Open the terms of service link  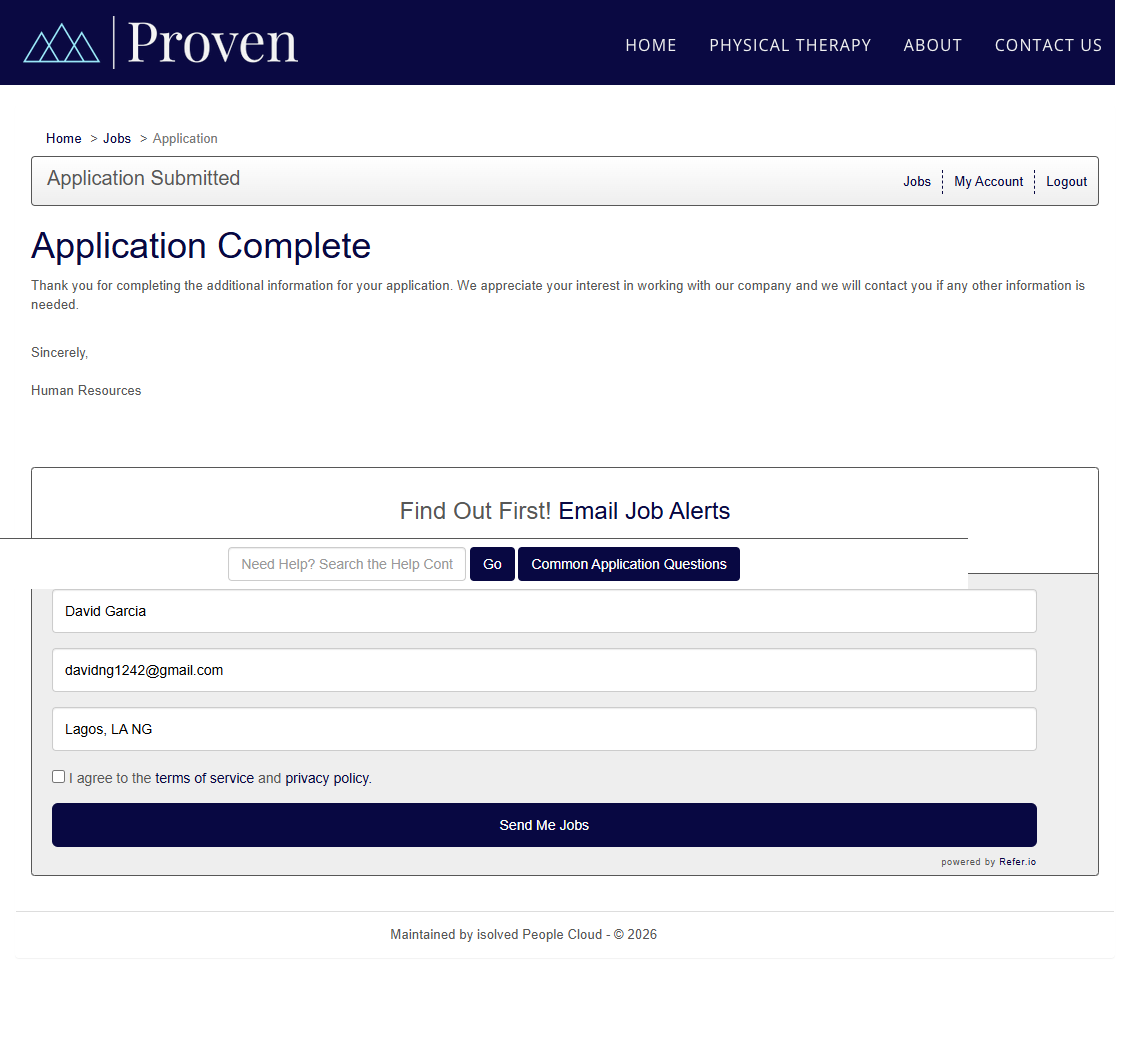click(204, 778)
